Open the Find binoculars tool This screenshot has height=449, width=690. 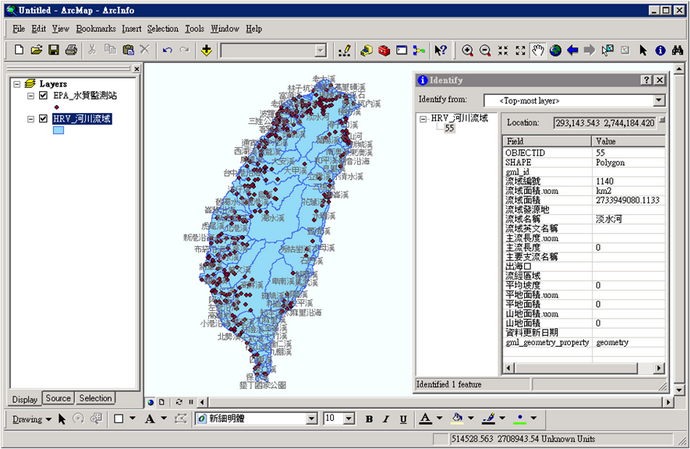tap(677, 50)
